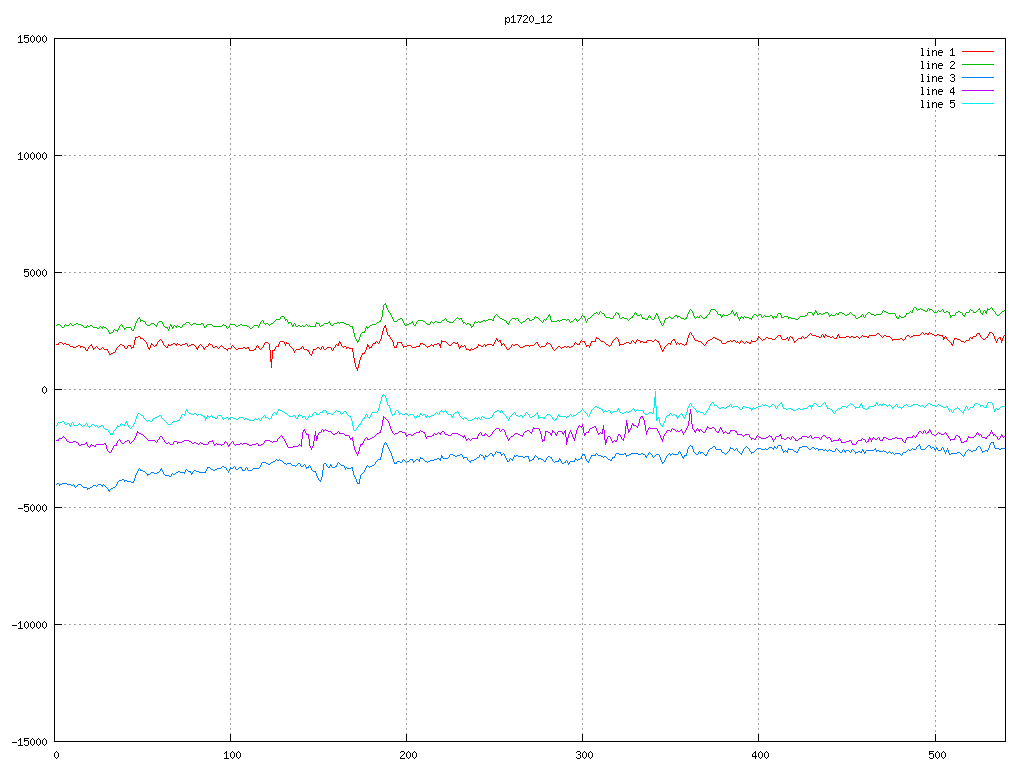Click the x-axis label 200

(408, 756)
